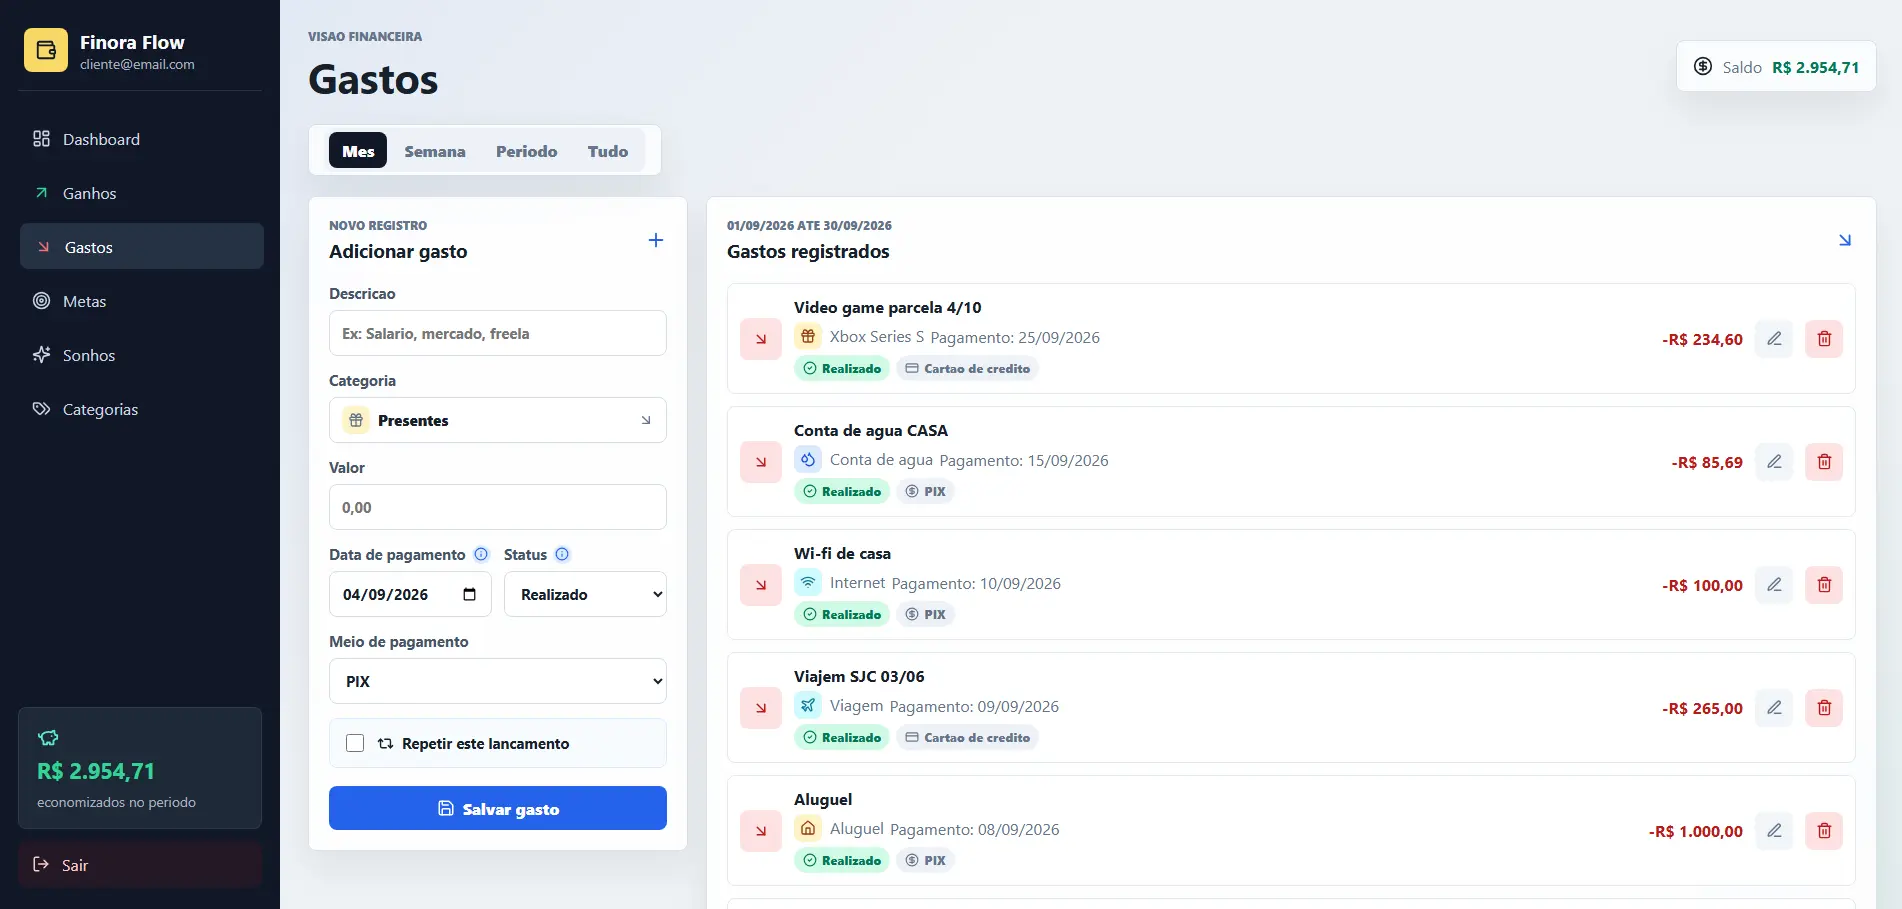The image size is (1902, 909).
Task: Click the Valor input field
Action: tap(498, 507)
